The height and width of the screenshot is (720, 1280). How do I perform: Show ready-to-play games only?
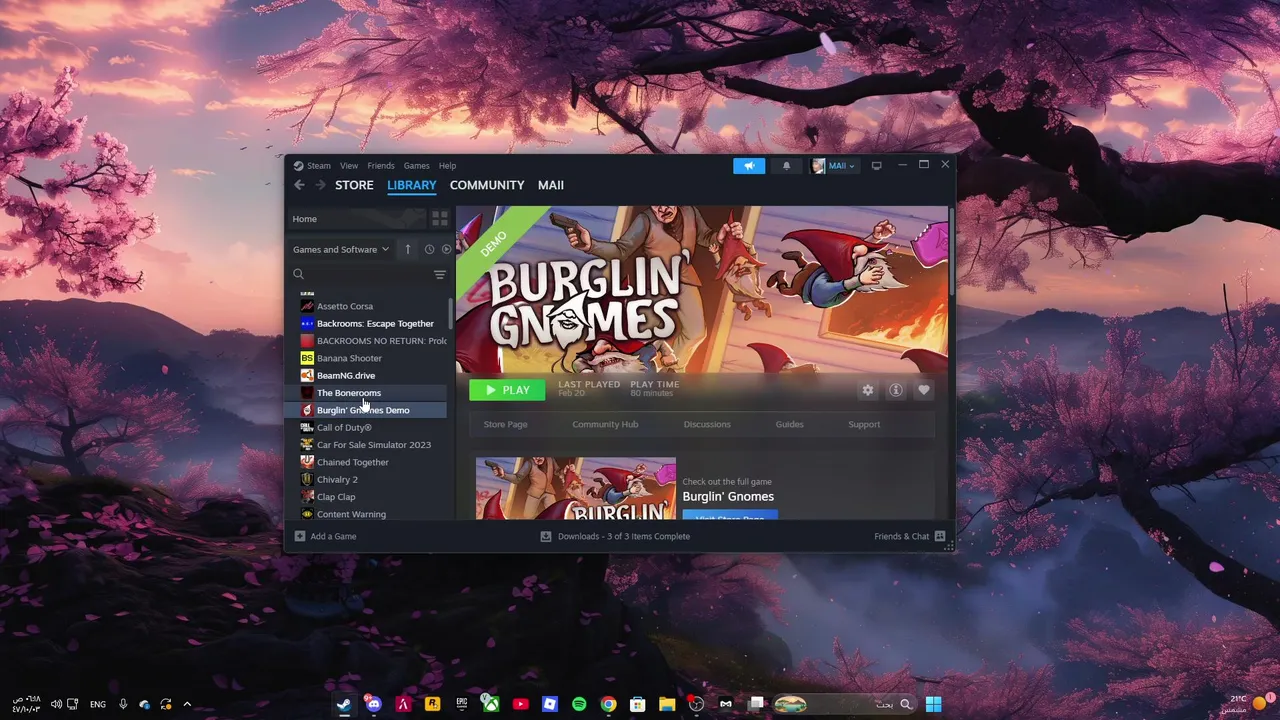(446, 249)
